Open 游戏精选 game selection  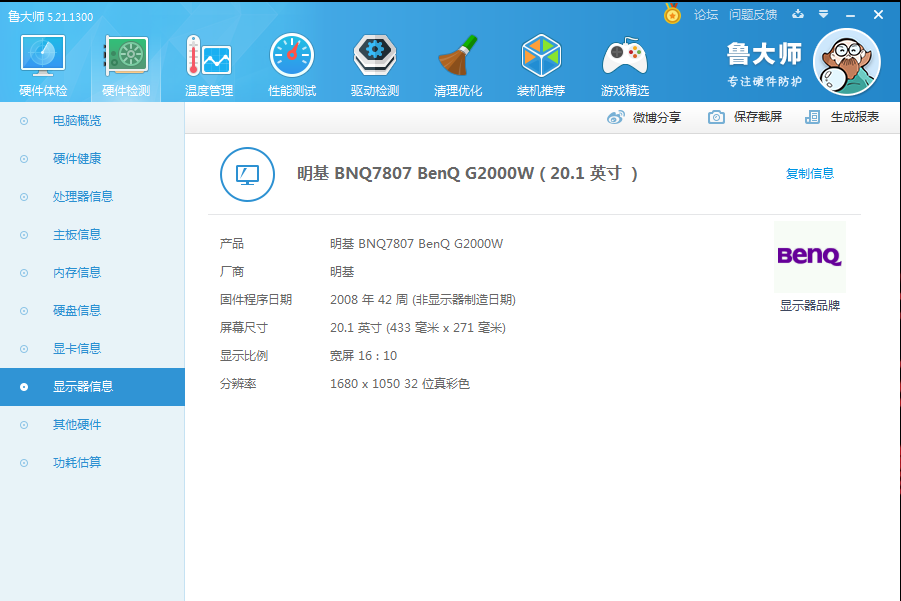pos(624,63)
